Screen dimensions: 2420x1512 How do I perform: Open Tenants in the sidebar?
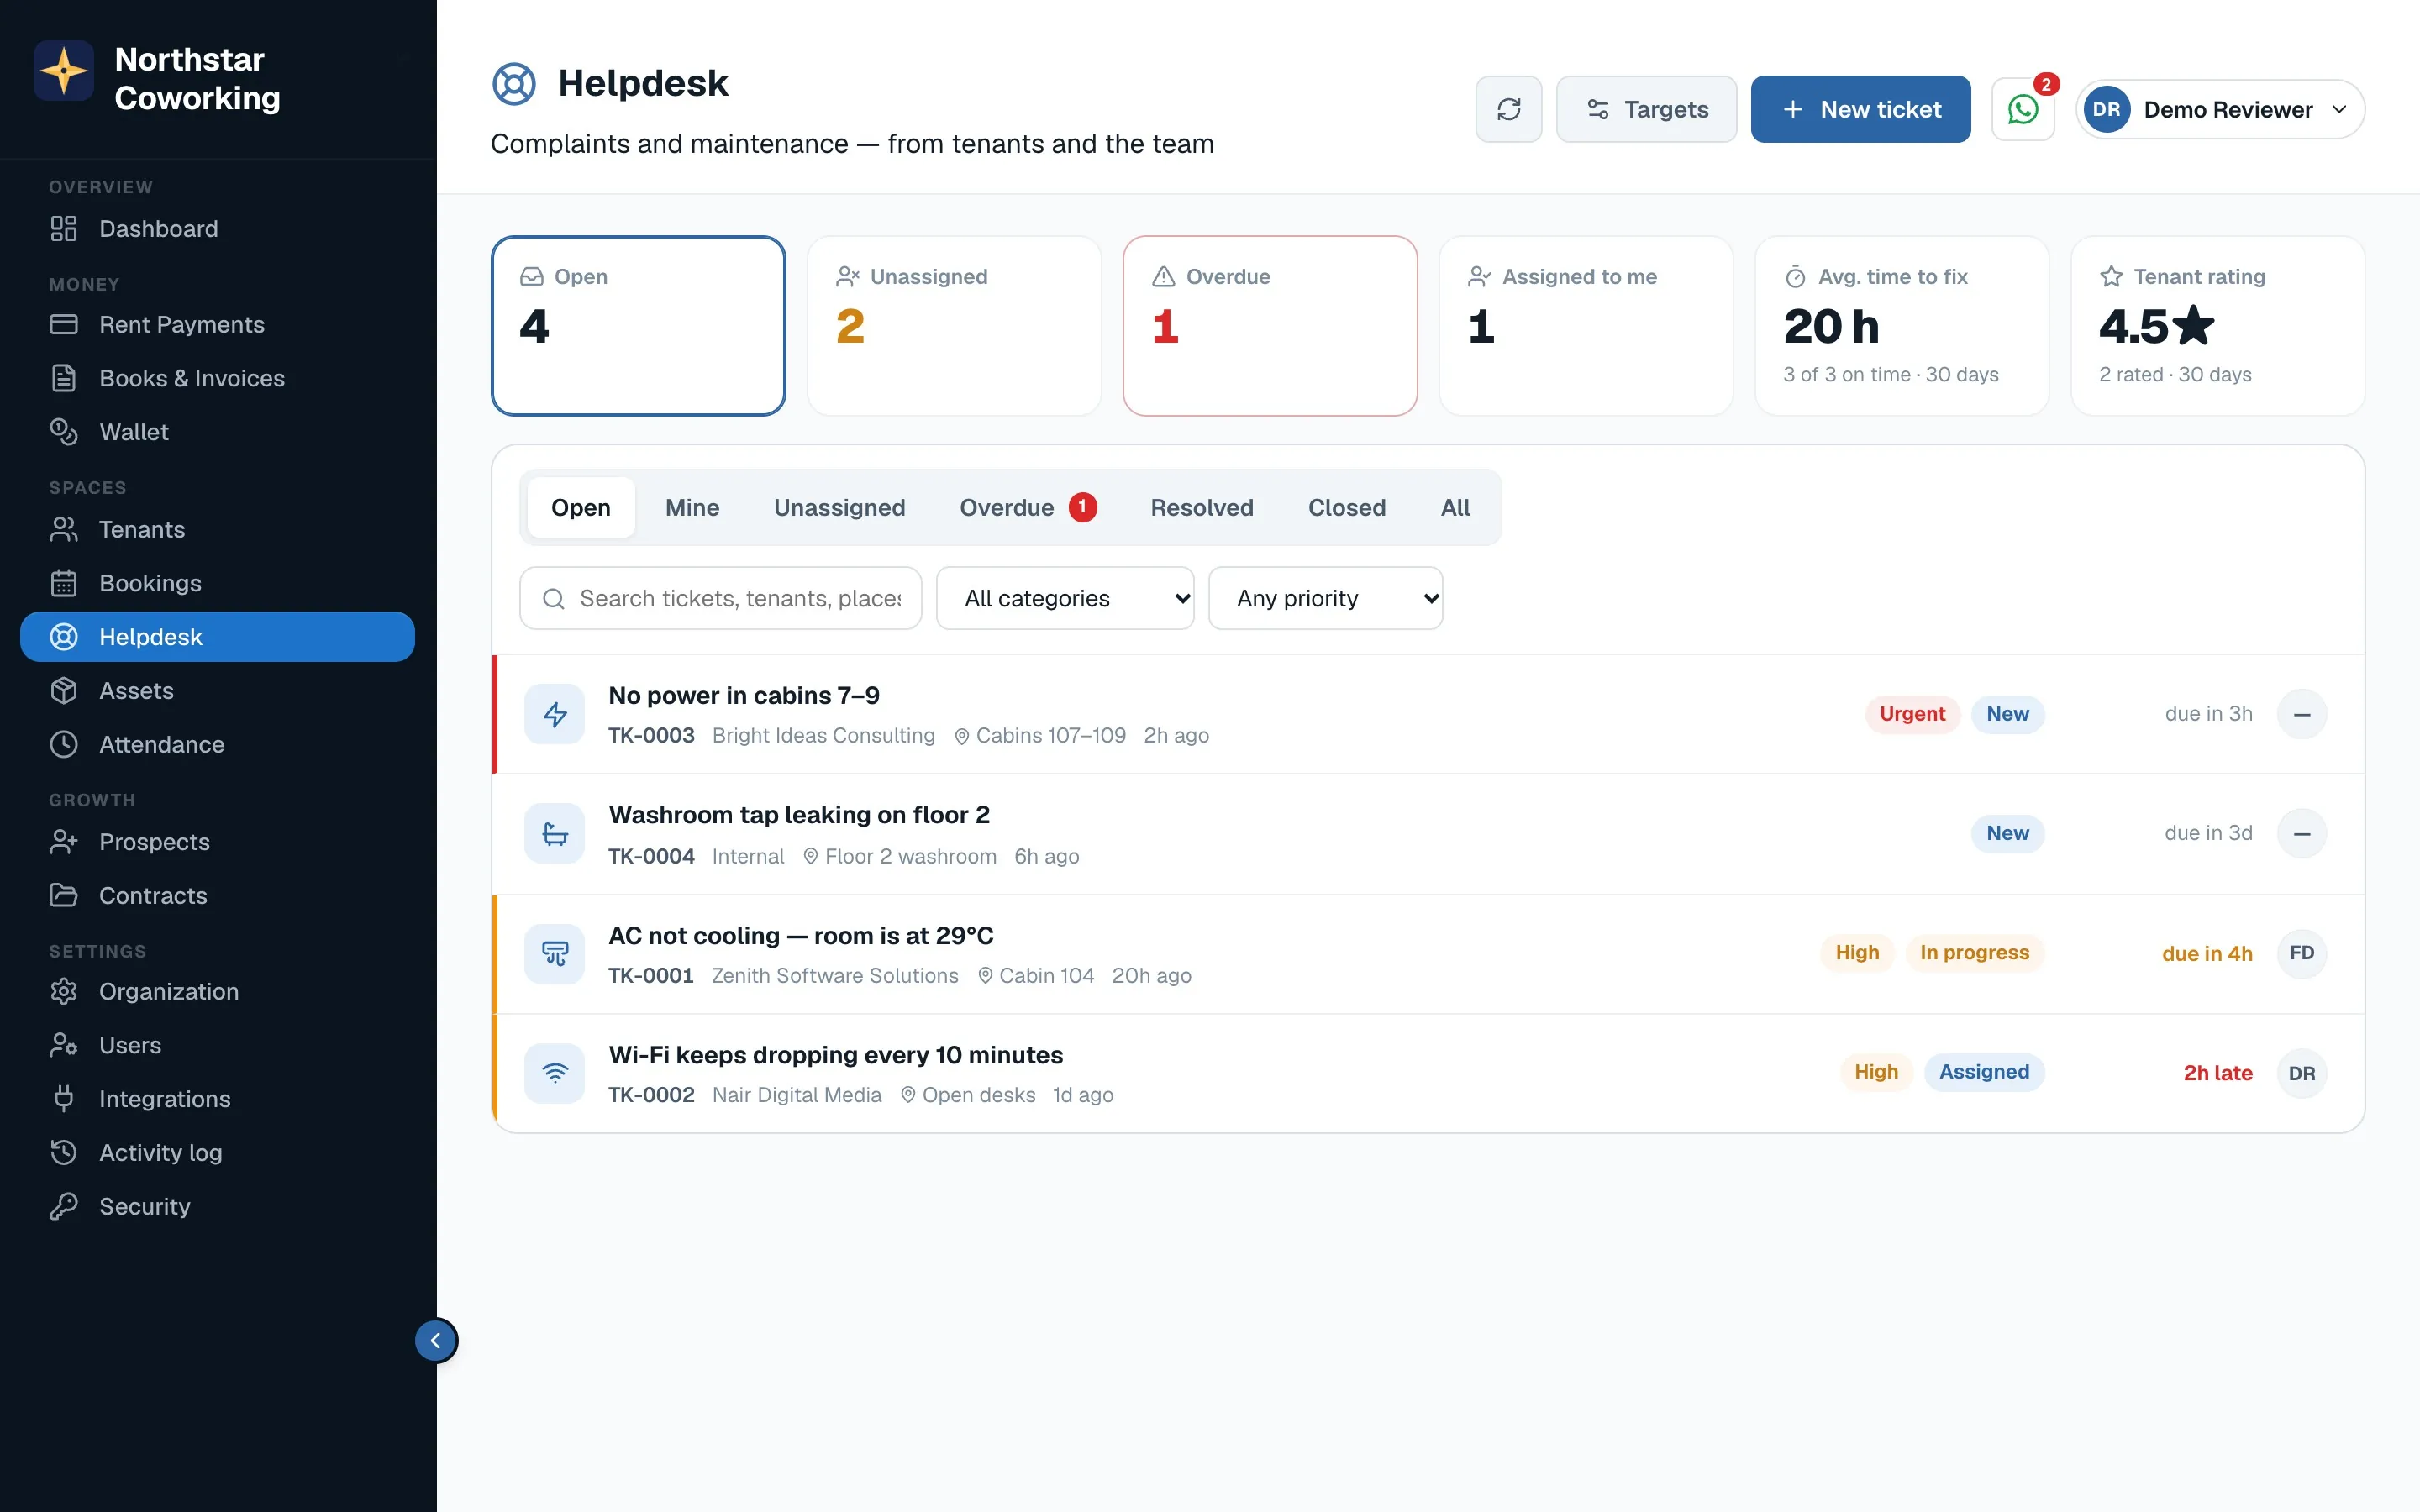[217, 529]
